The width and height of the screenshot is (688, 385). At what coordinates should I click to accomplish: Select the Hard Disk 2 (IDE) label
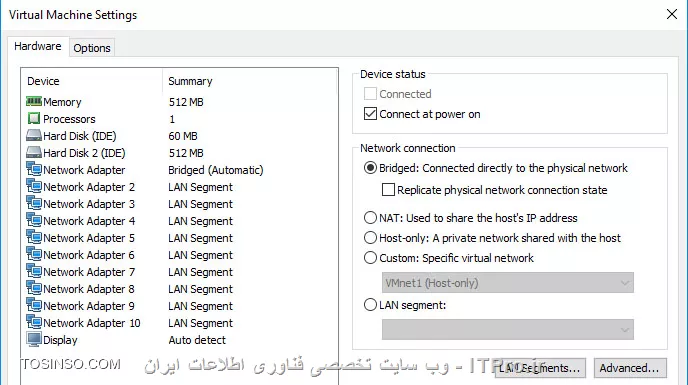[x=84, y=153]
